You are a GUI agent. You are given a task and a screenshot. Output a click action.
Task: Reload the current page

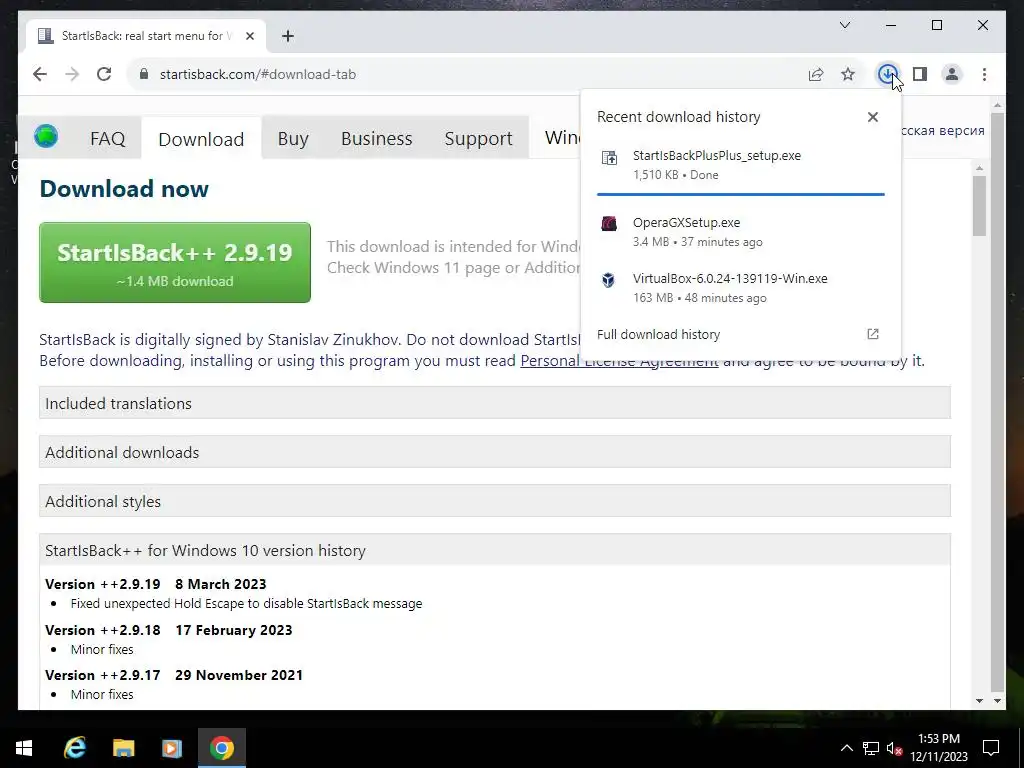[x=104, y=74]
